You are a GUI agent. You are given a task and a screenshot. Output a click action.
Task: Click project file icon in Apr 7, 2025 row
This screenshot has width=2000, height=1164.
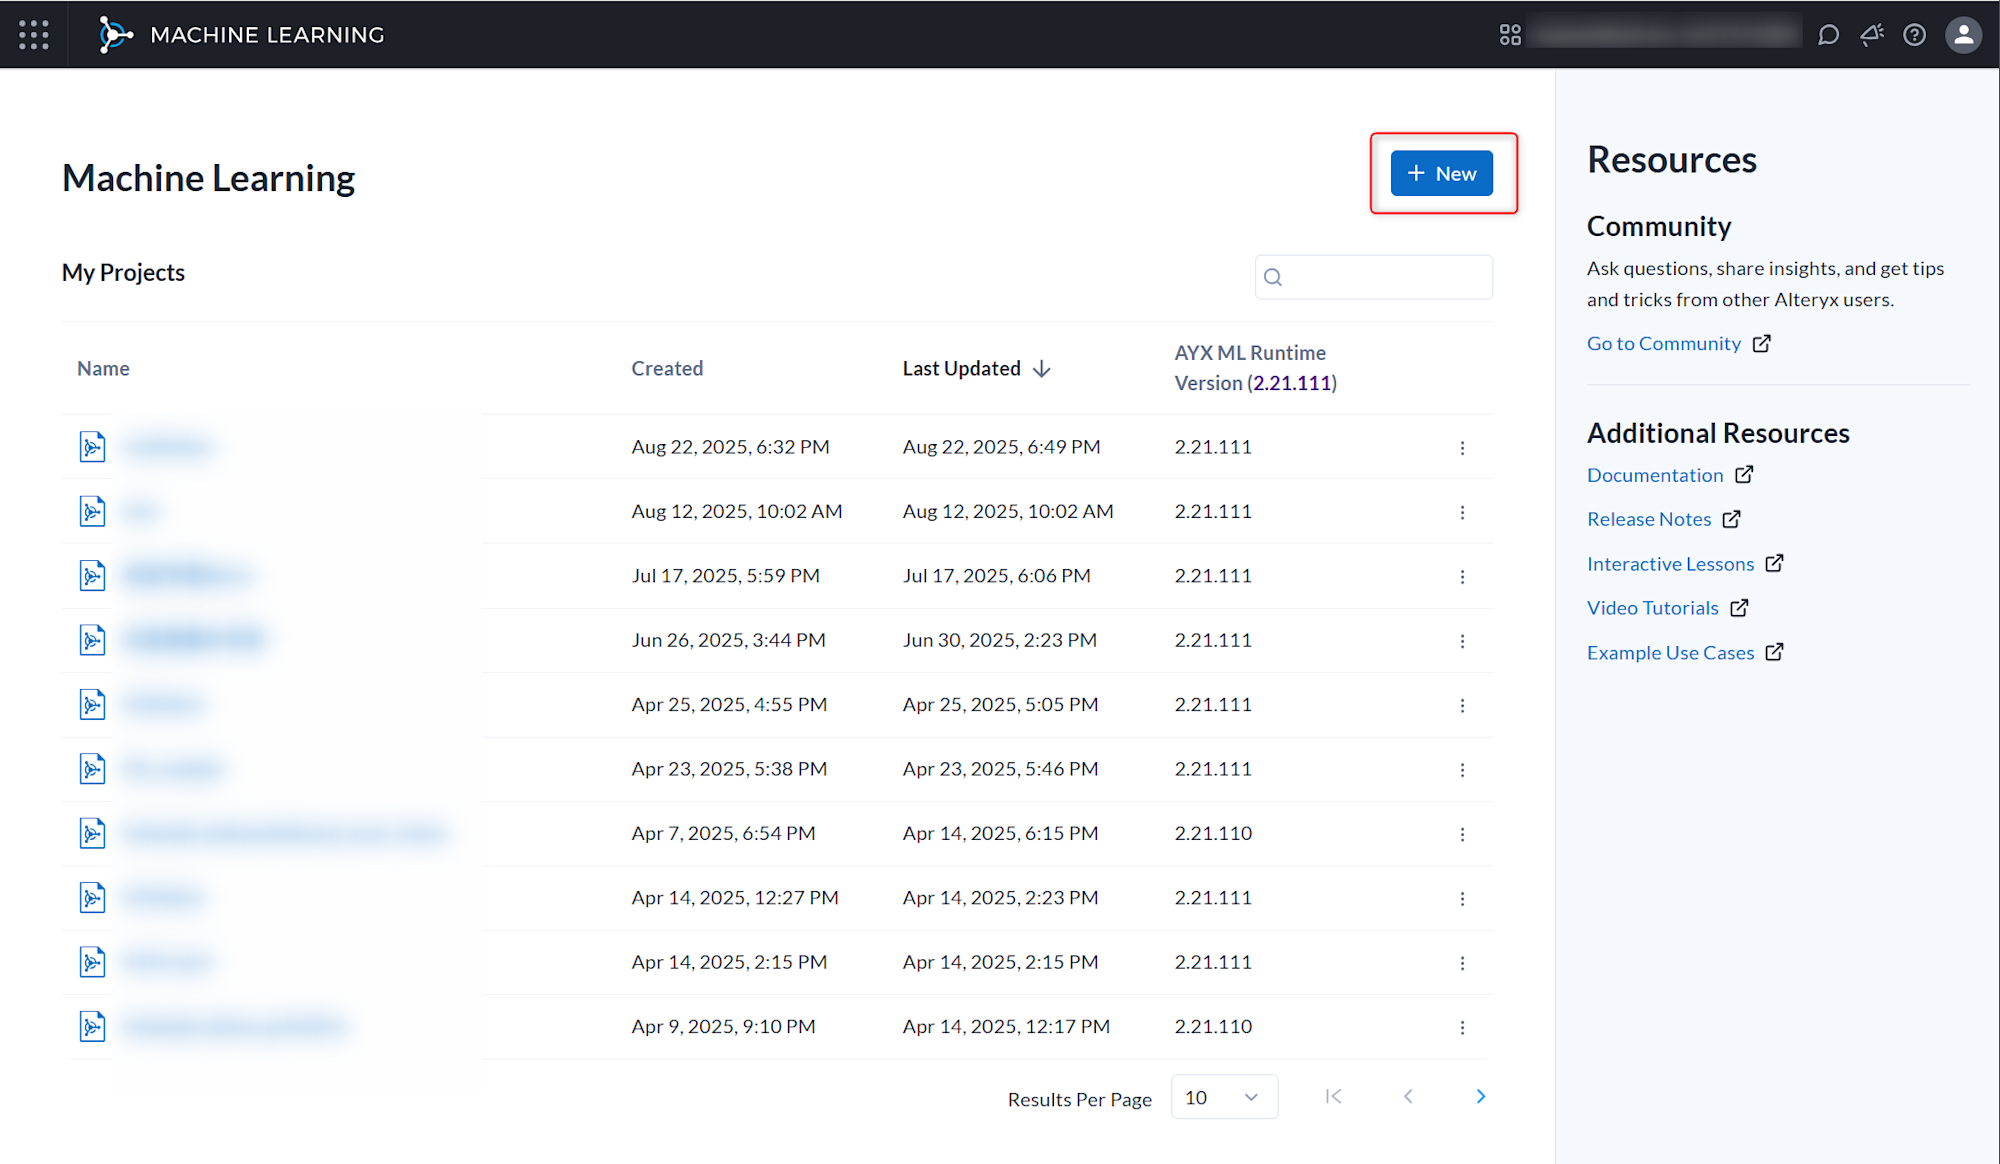click(92, 833)
